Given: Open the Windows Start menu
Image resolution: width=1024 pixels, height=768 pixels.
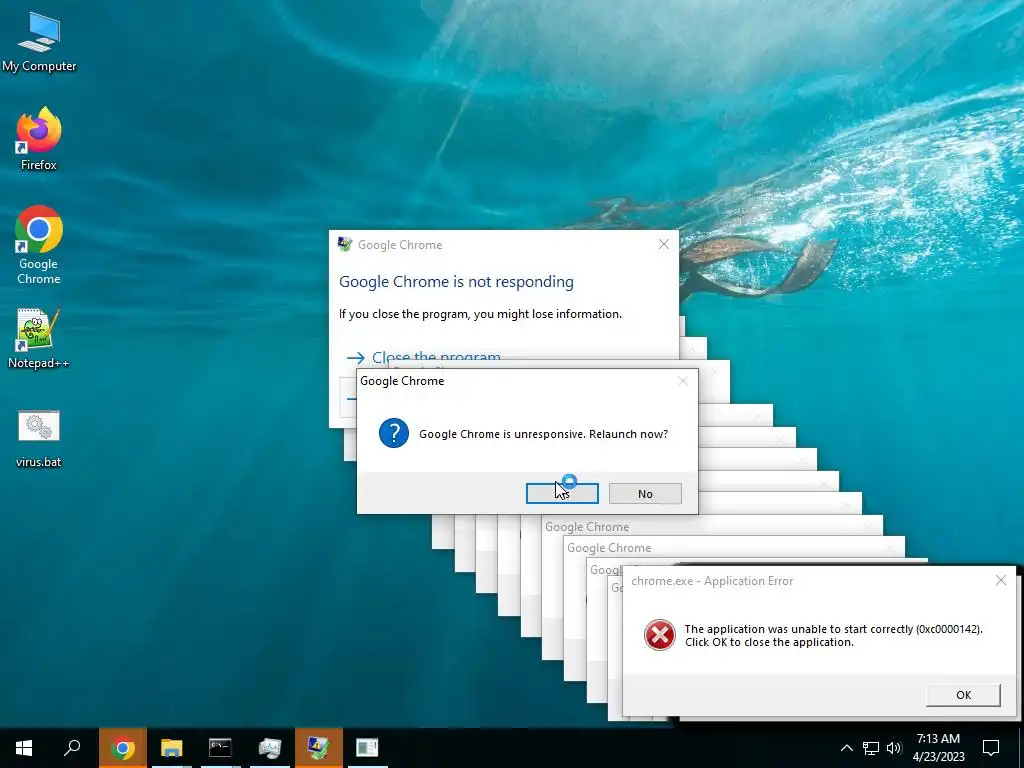Looking at the screenshot, I should 24,748.
